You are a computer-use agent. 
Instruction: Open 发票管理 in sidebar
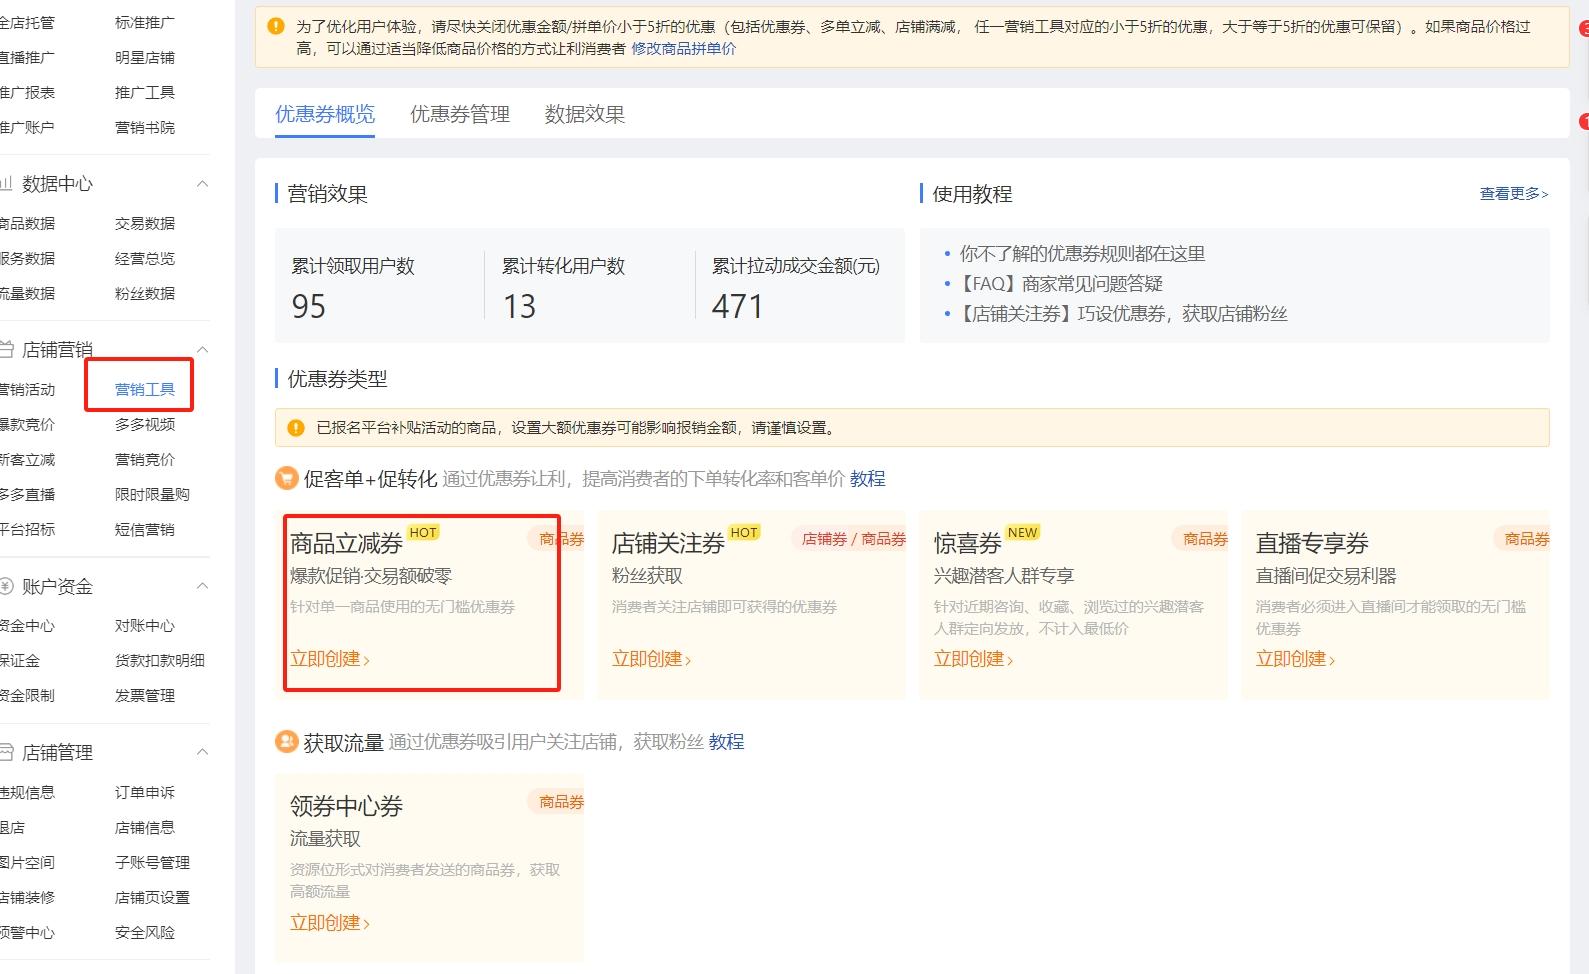(x=145, y=695)
